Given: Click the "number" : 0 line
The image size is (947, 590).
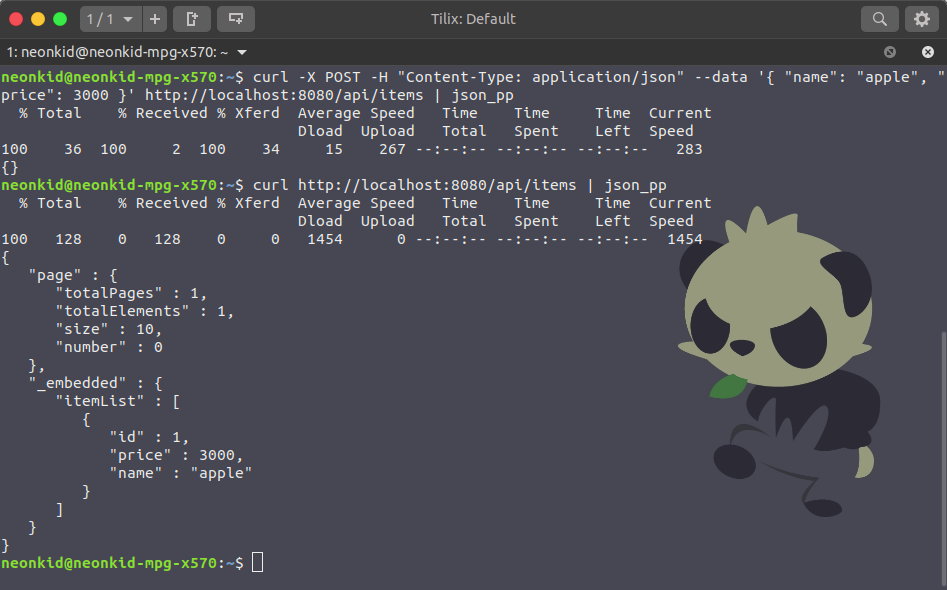Looking at the screenshot, I should click(109, 347).
